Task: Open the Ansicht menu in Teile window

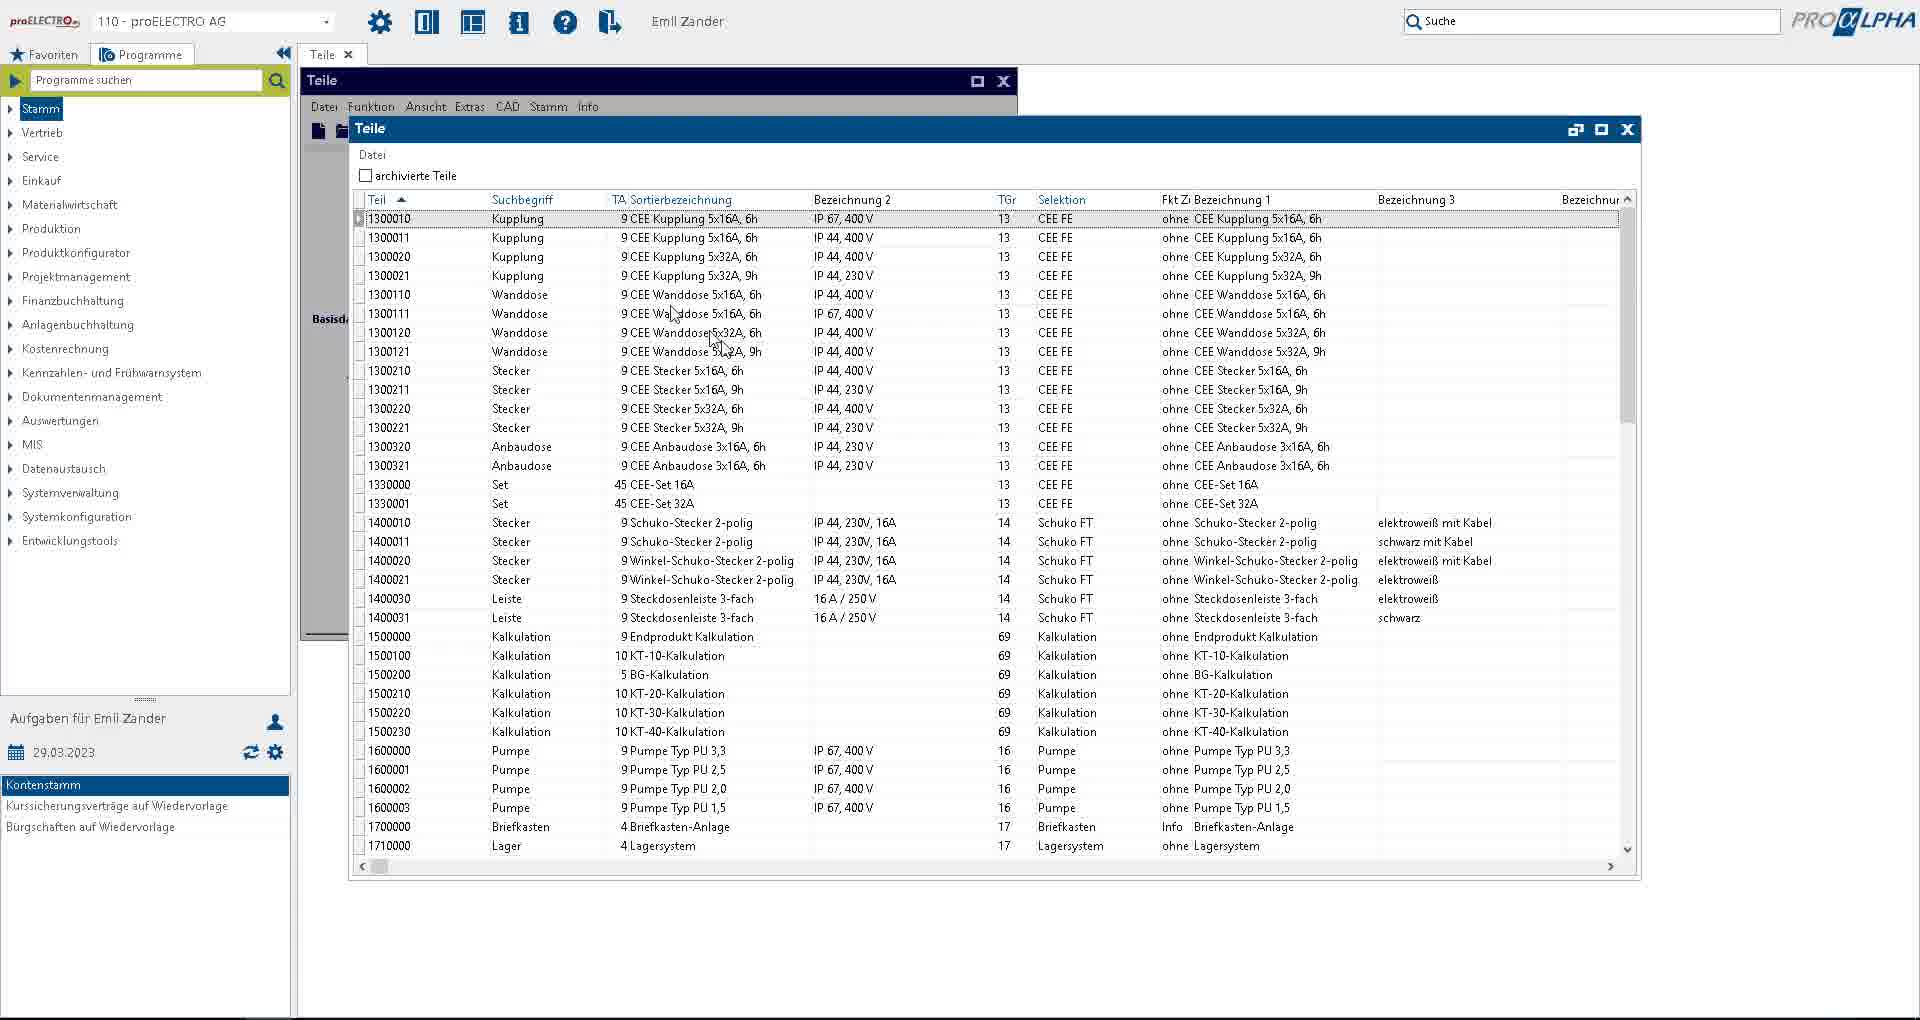Action: pos(426,106)
